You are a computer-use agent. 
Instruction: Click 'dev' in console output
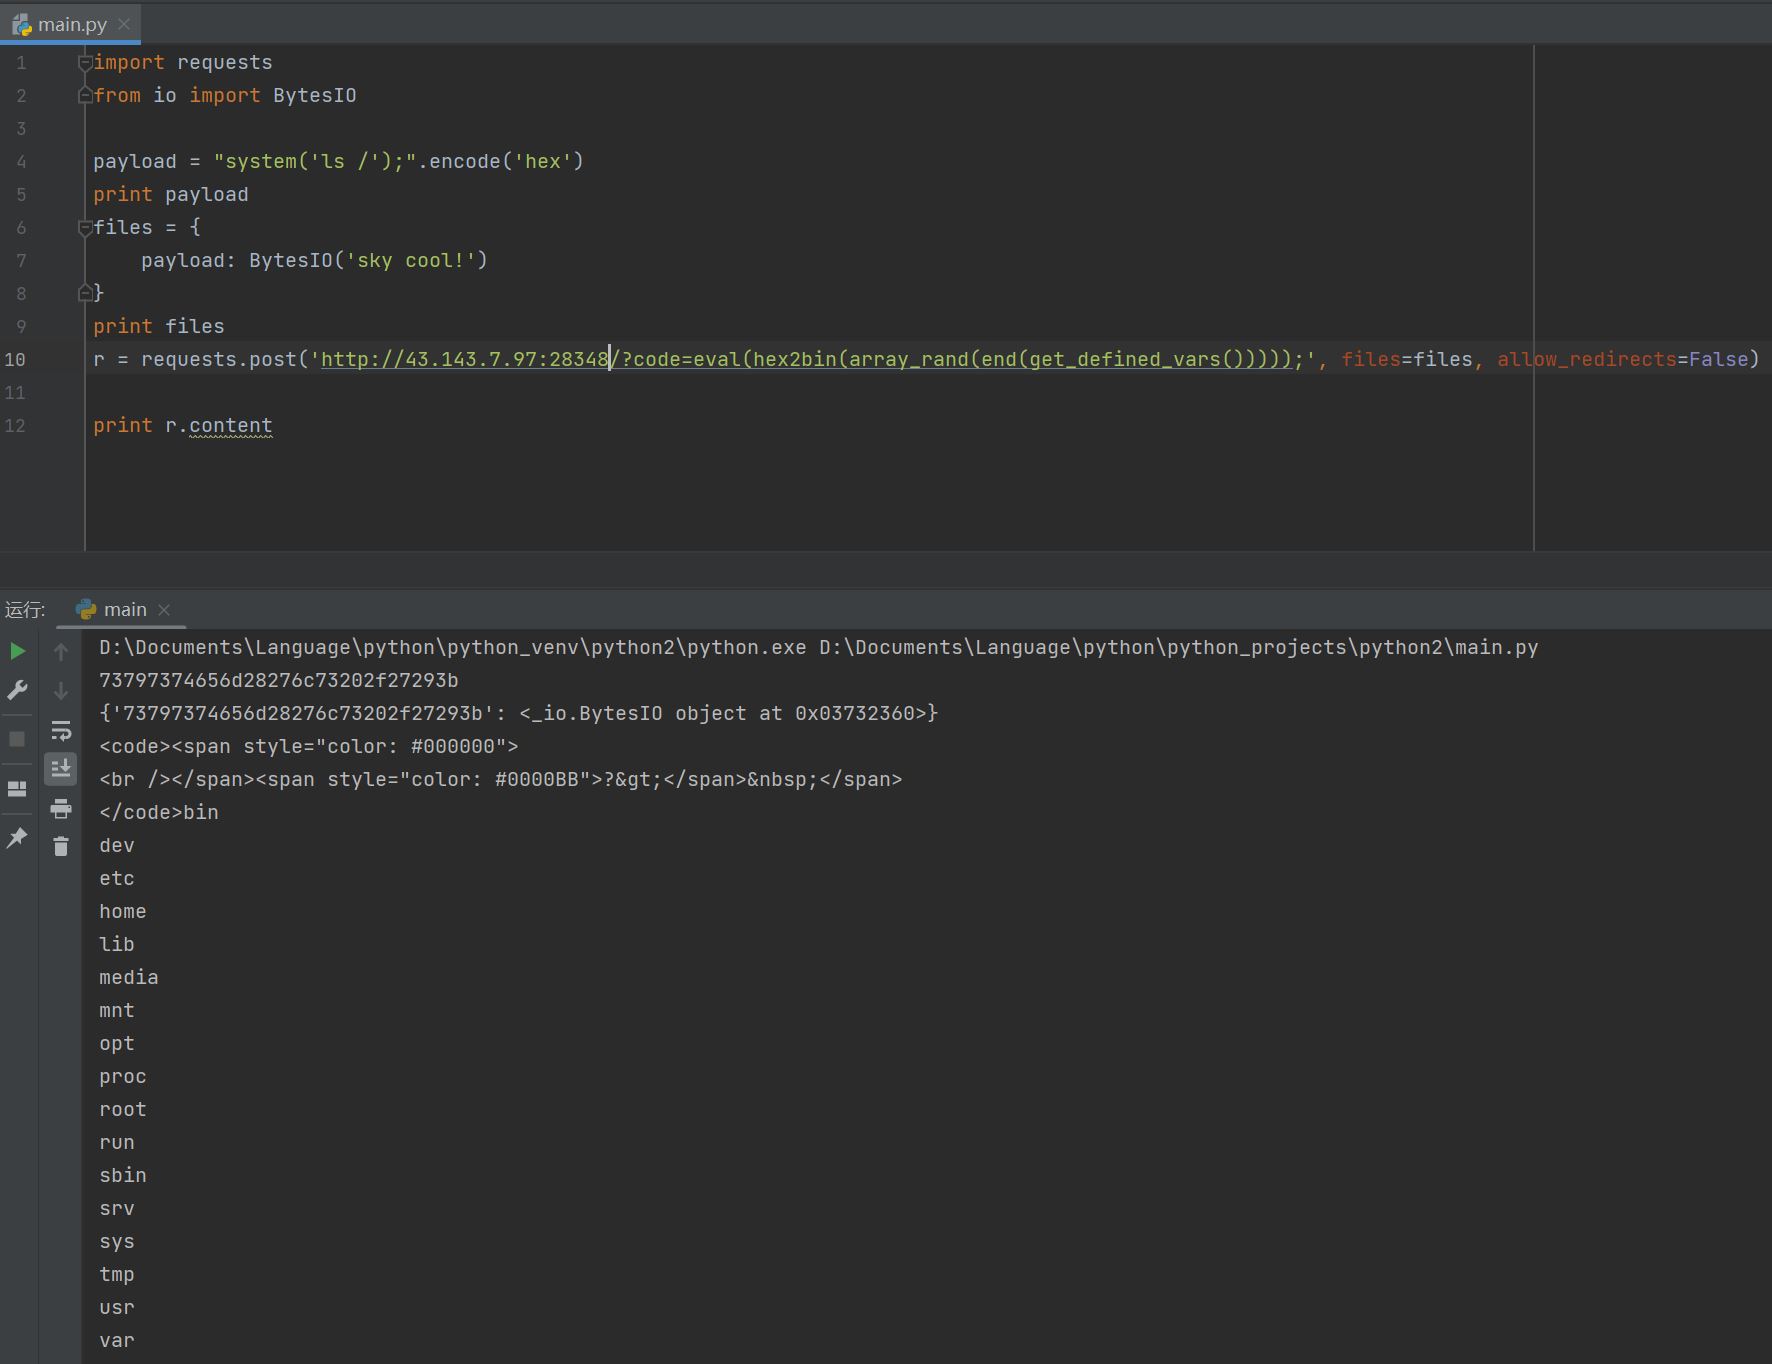pyautogui.click(x=117, y=845)
